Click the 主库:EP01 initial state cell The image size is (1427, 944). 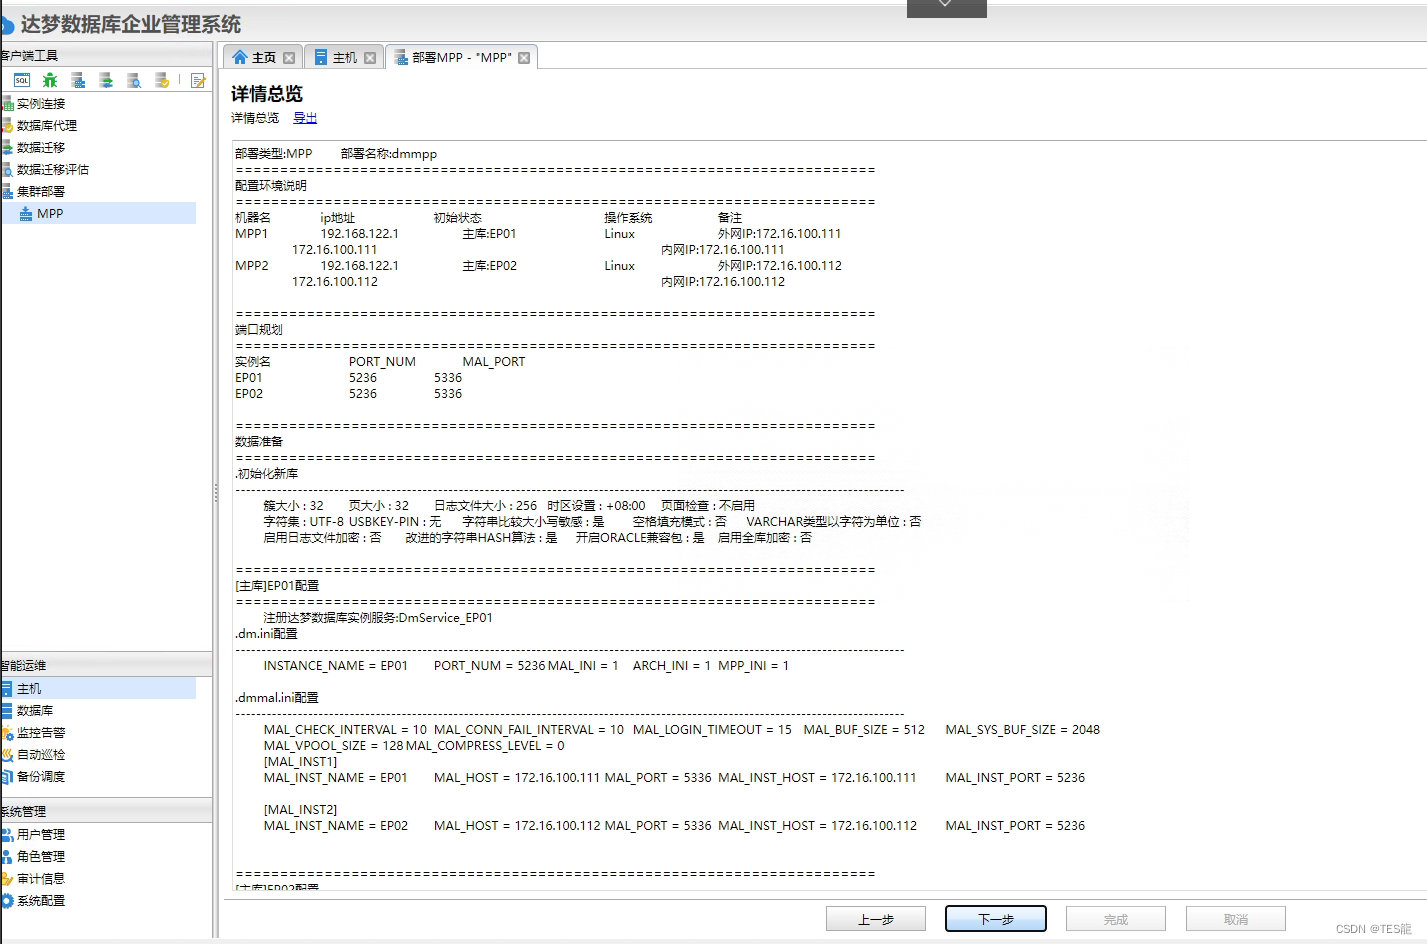point(490,234)
